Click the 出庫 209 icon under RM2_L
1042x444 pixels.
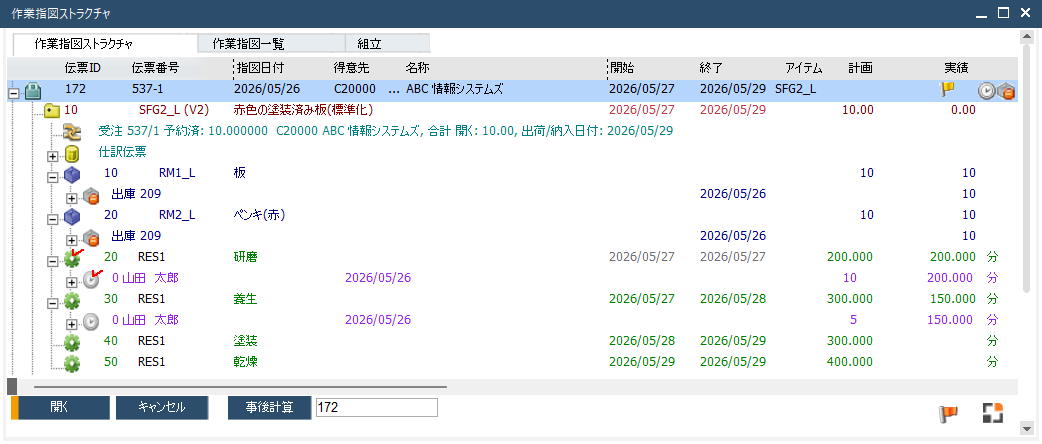click(x=91, y=238)
